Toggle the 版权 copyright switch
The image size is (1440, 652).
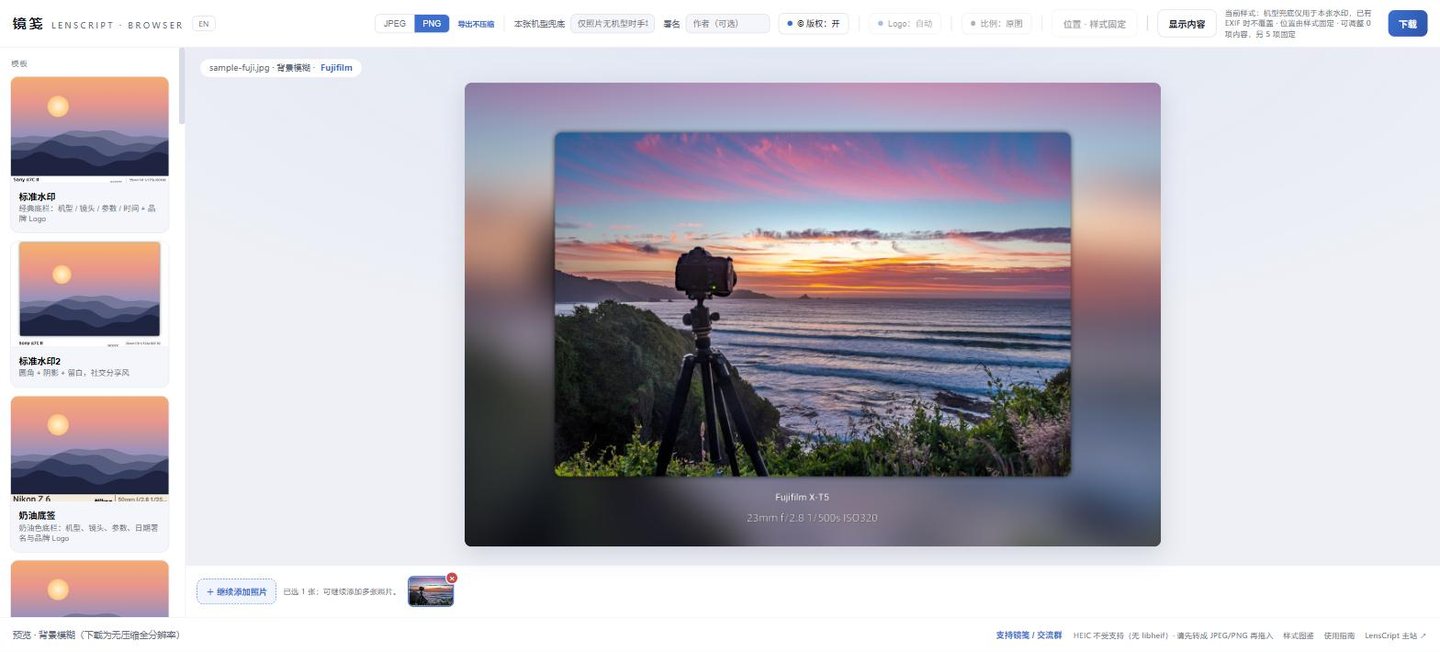coord(813,23)
